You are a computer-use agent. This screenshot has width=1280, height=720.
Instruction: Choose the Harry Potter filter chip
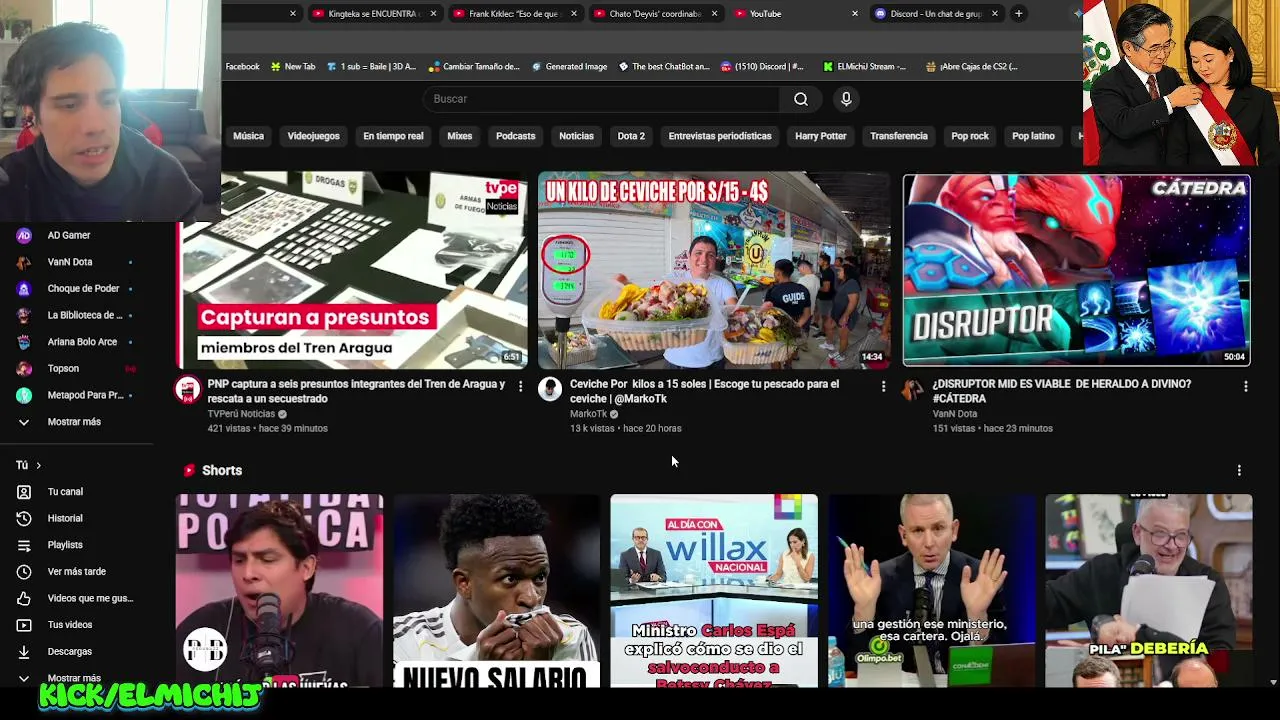click(x=821, y=136)
